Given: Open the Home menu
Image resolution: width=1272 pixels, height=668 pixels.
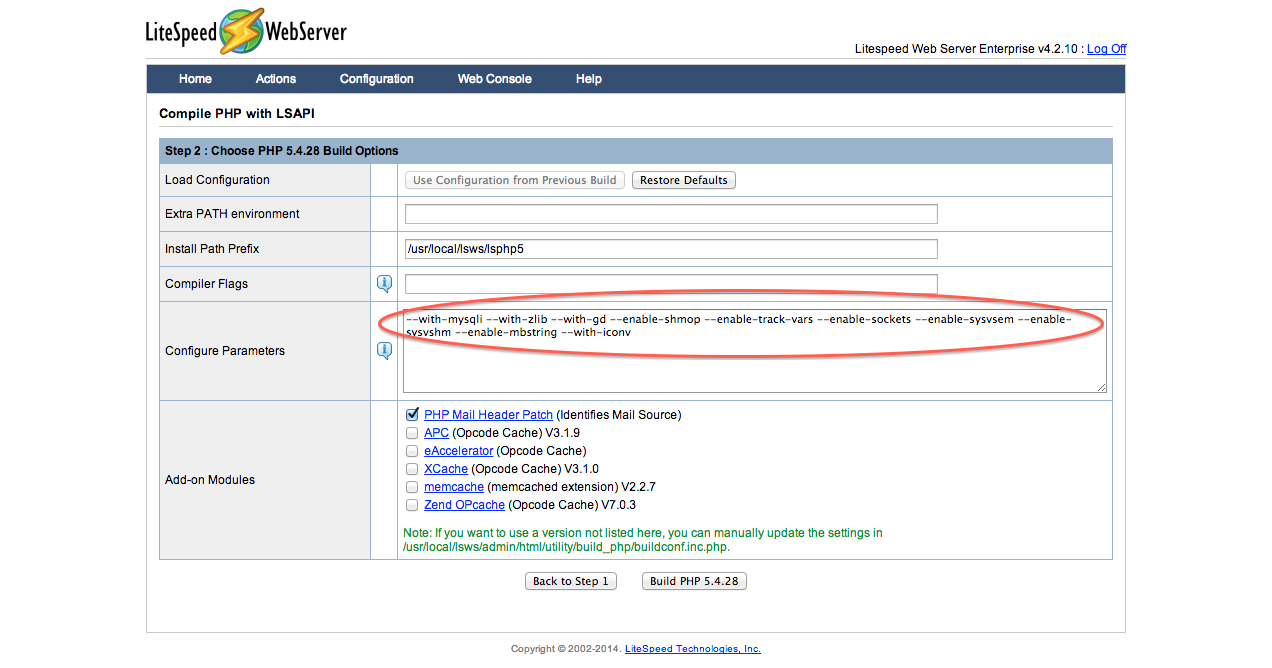Looking at the screenshot, I should [195, 79].
